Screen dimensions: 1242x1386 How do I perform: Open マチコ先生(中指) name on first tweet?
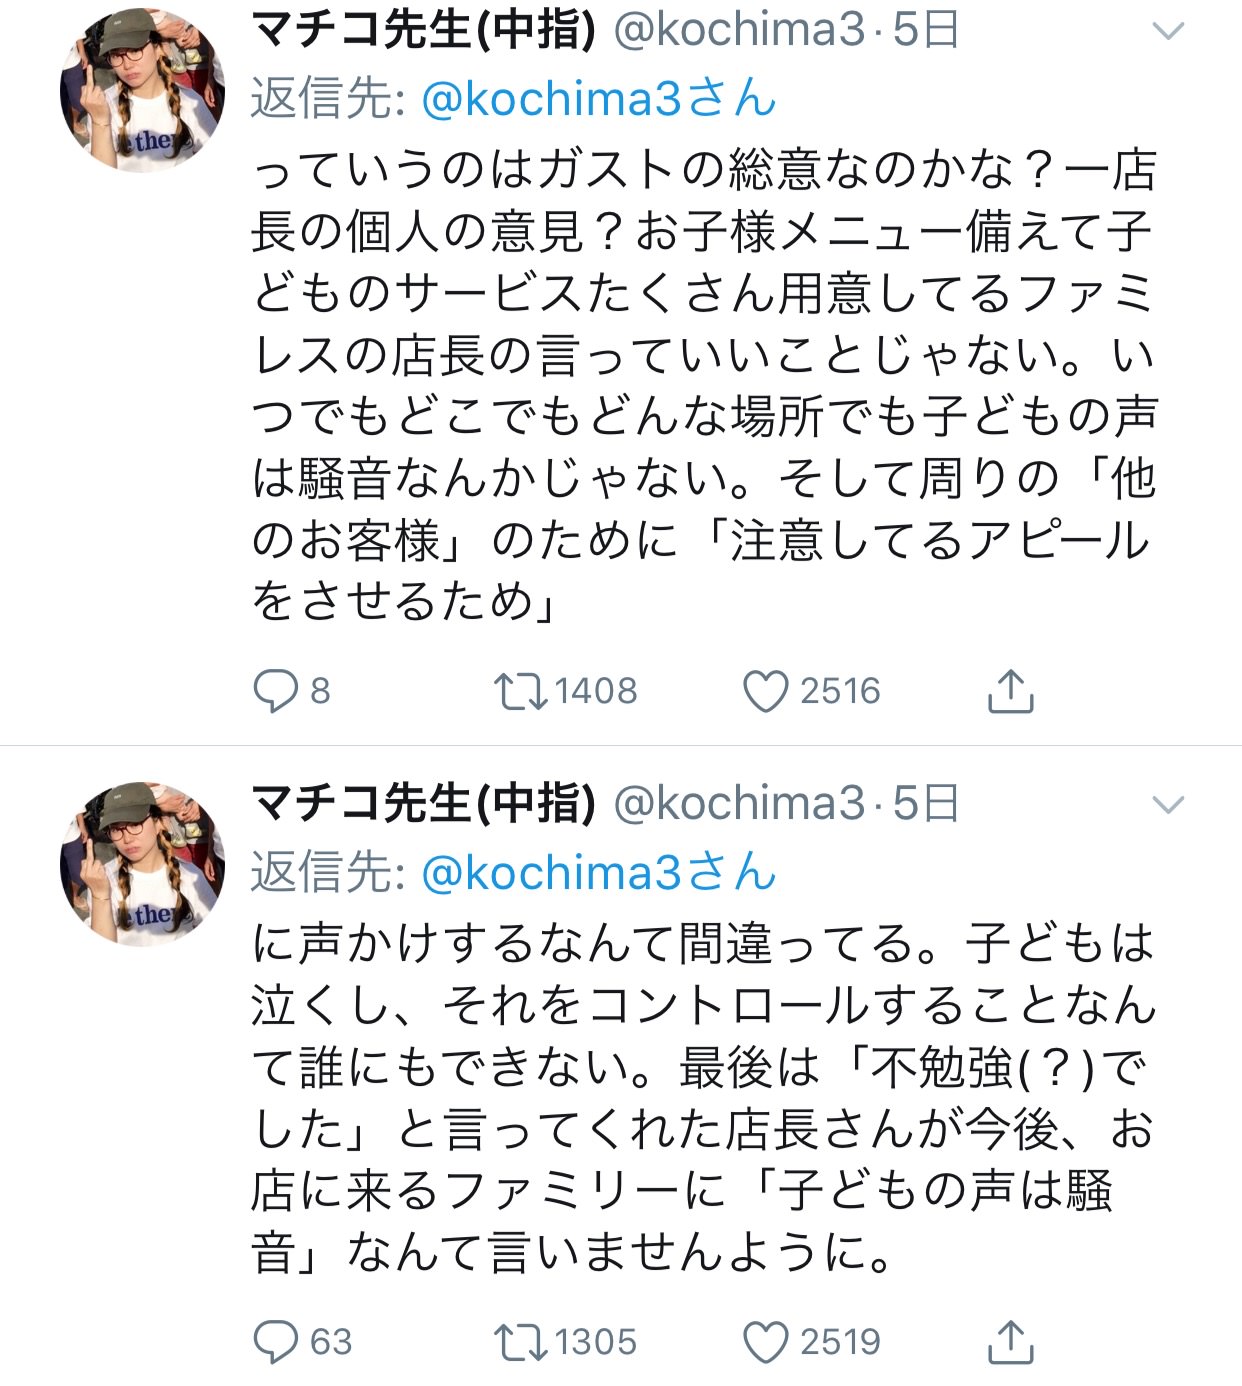click(x=424, y=29)
